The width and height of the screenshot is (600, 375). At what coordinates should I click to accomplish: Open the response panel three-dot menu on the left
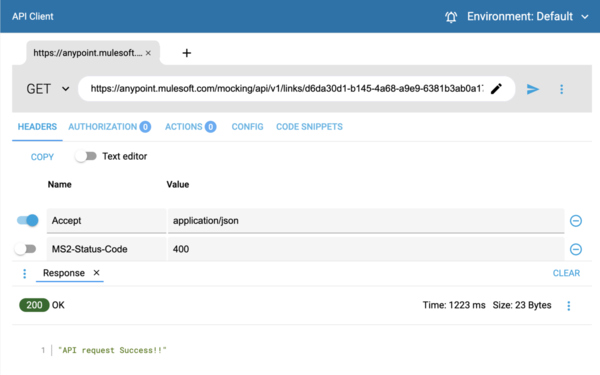(24, 273)
